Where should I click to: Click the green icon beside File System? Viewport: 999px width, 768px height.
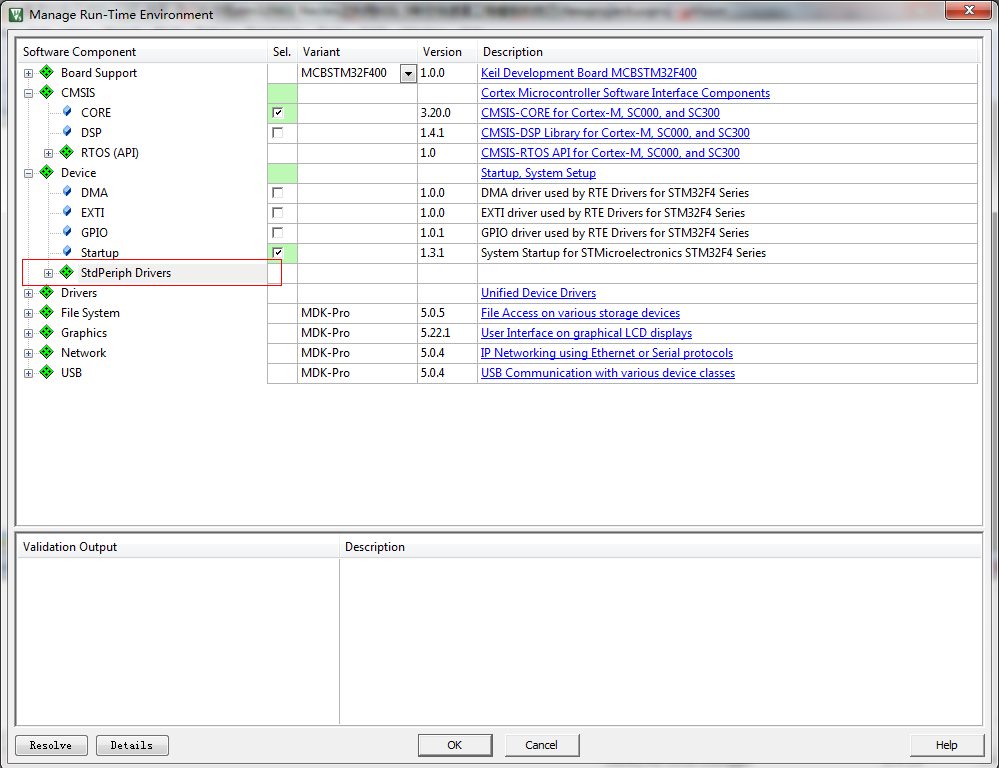click(46, 313)
